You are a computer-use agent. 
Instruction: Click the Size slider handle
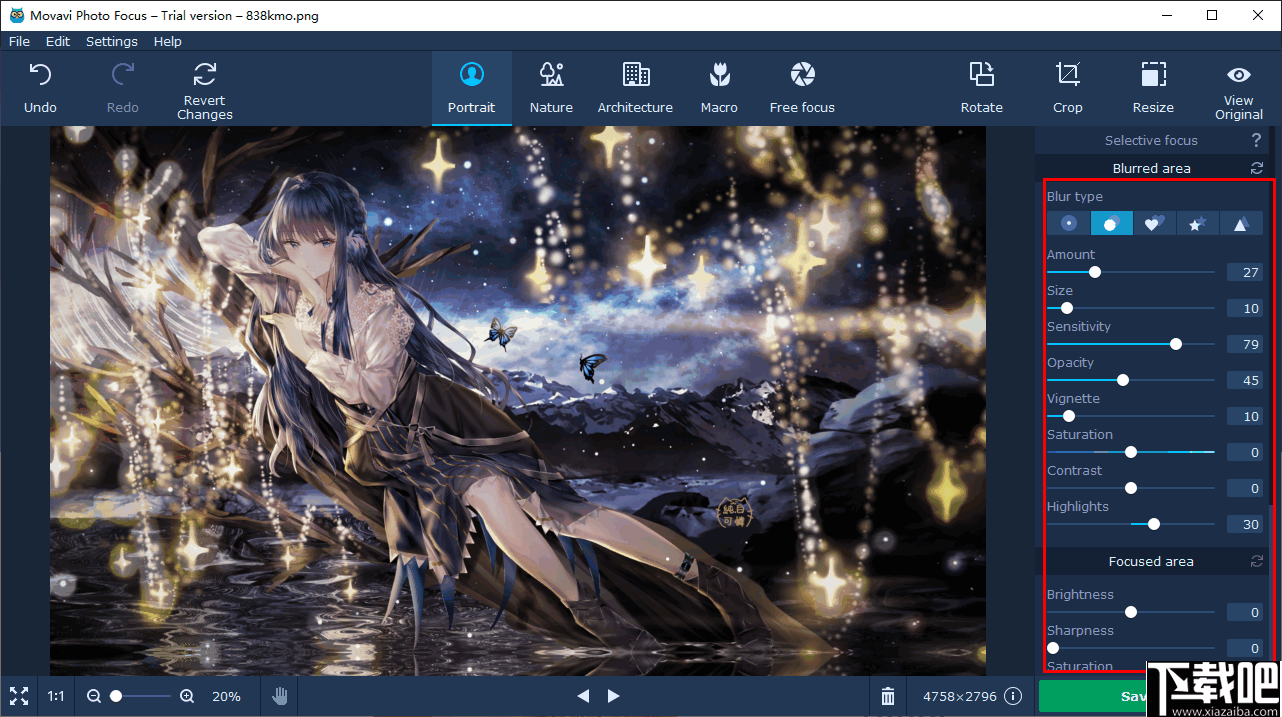[1066, 308]
